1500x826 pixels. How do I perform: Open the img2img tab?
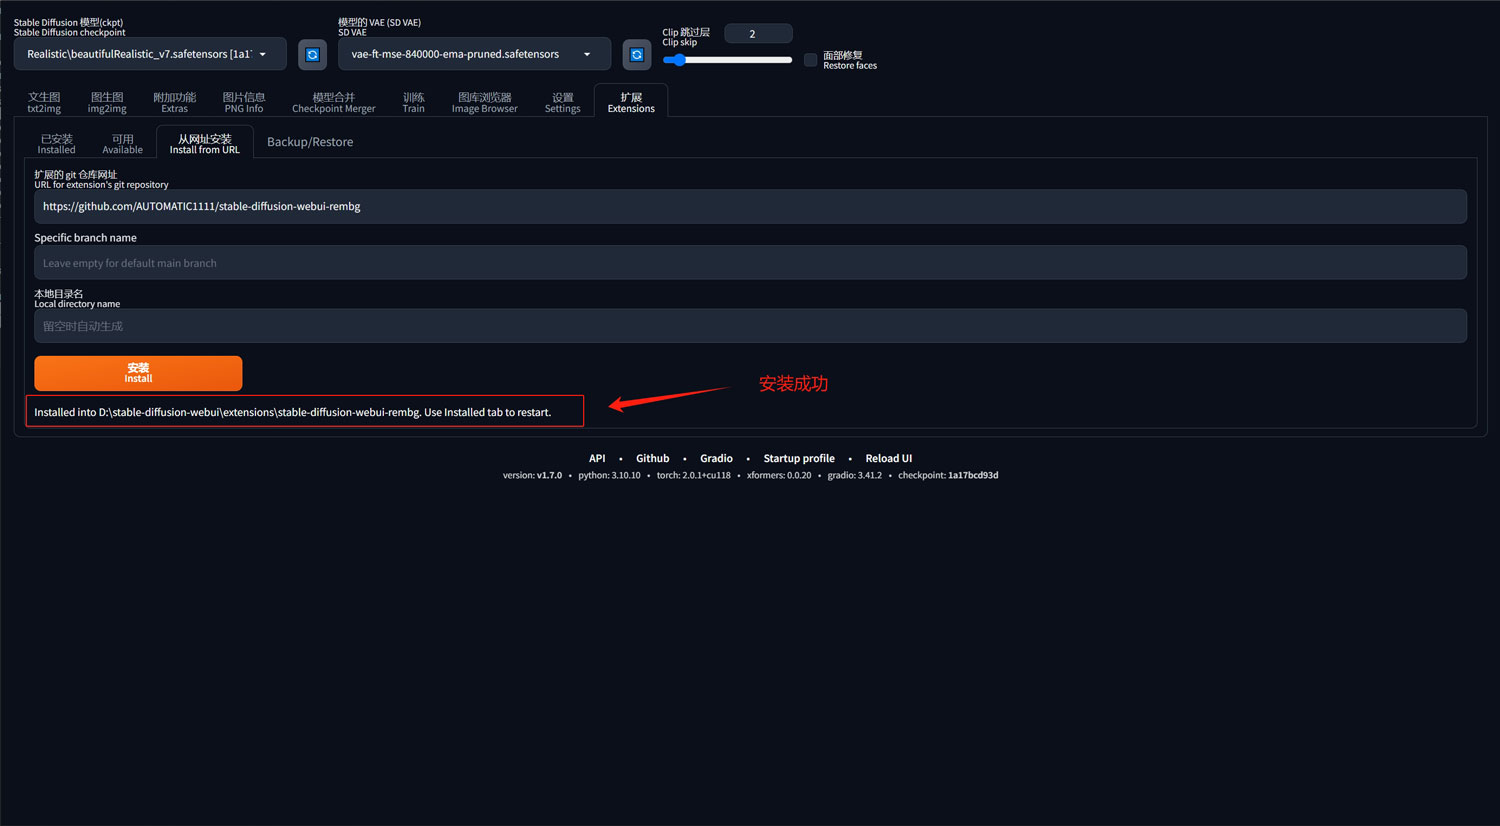tap(107, 102)
